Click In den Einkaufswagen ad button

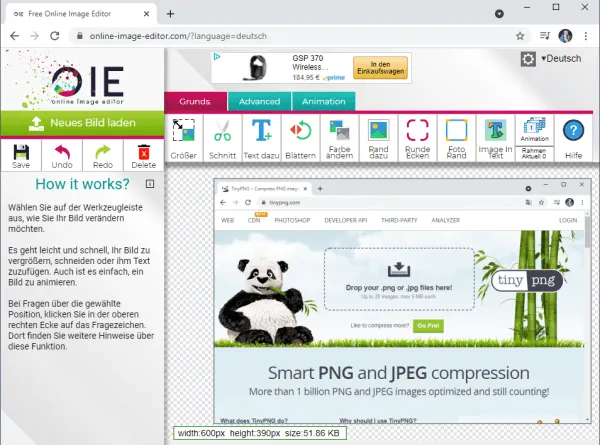pos(380,68)
